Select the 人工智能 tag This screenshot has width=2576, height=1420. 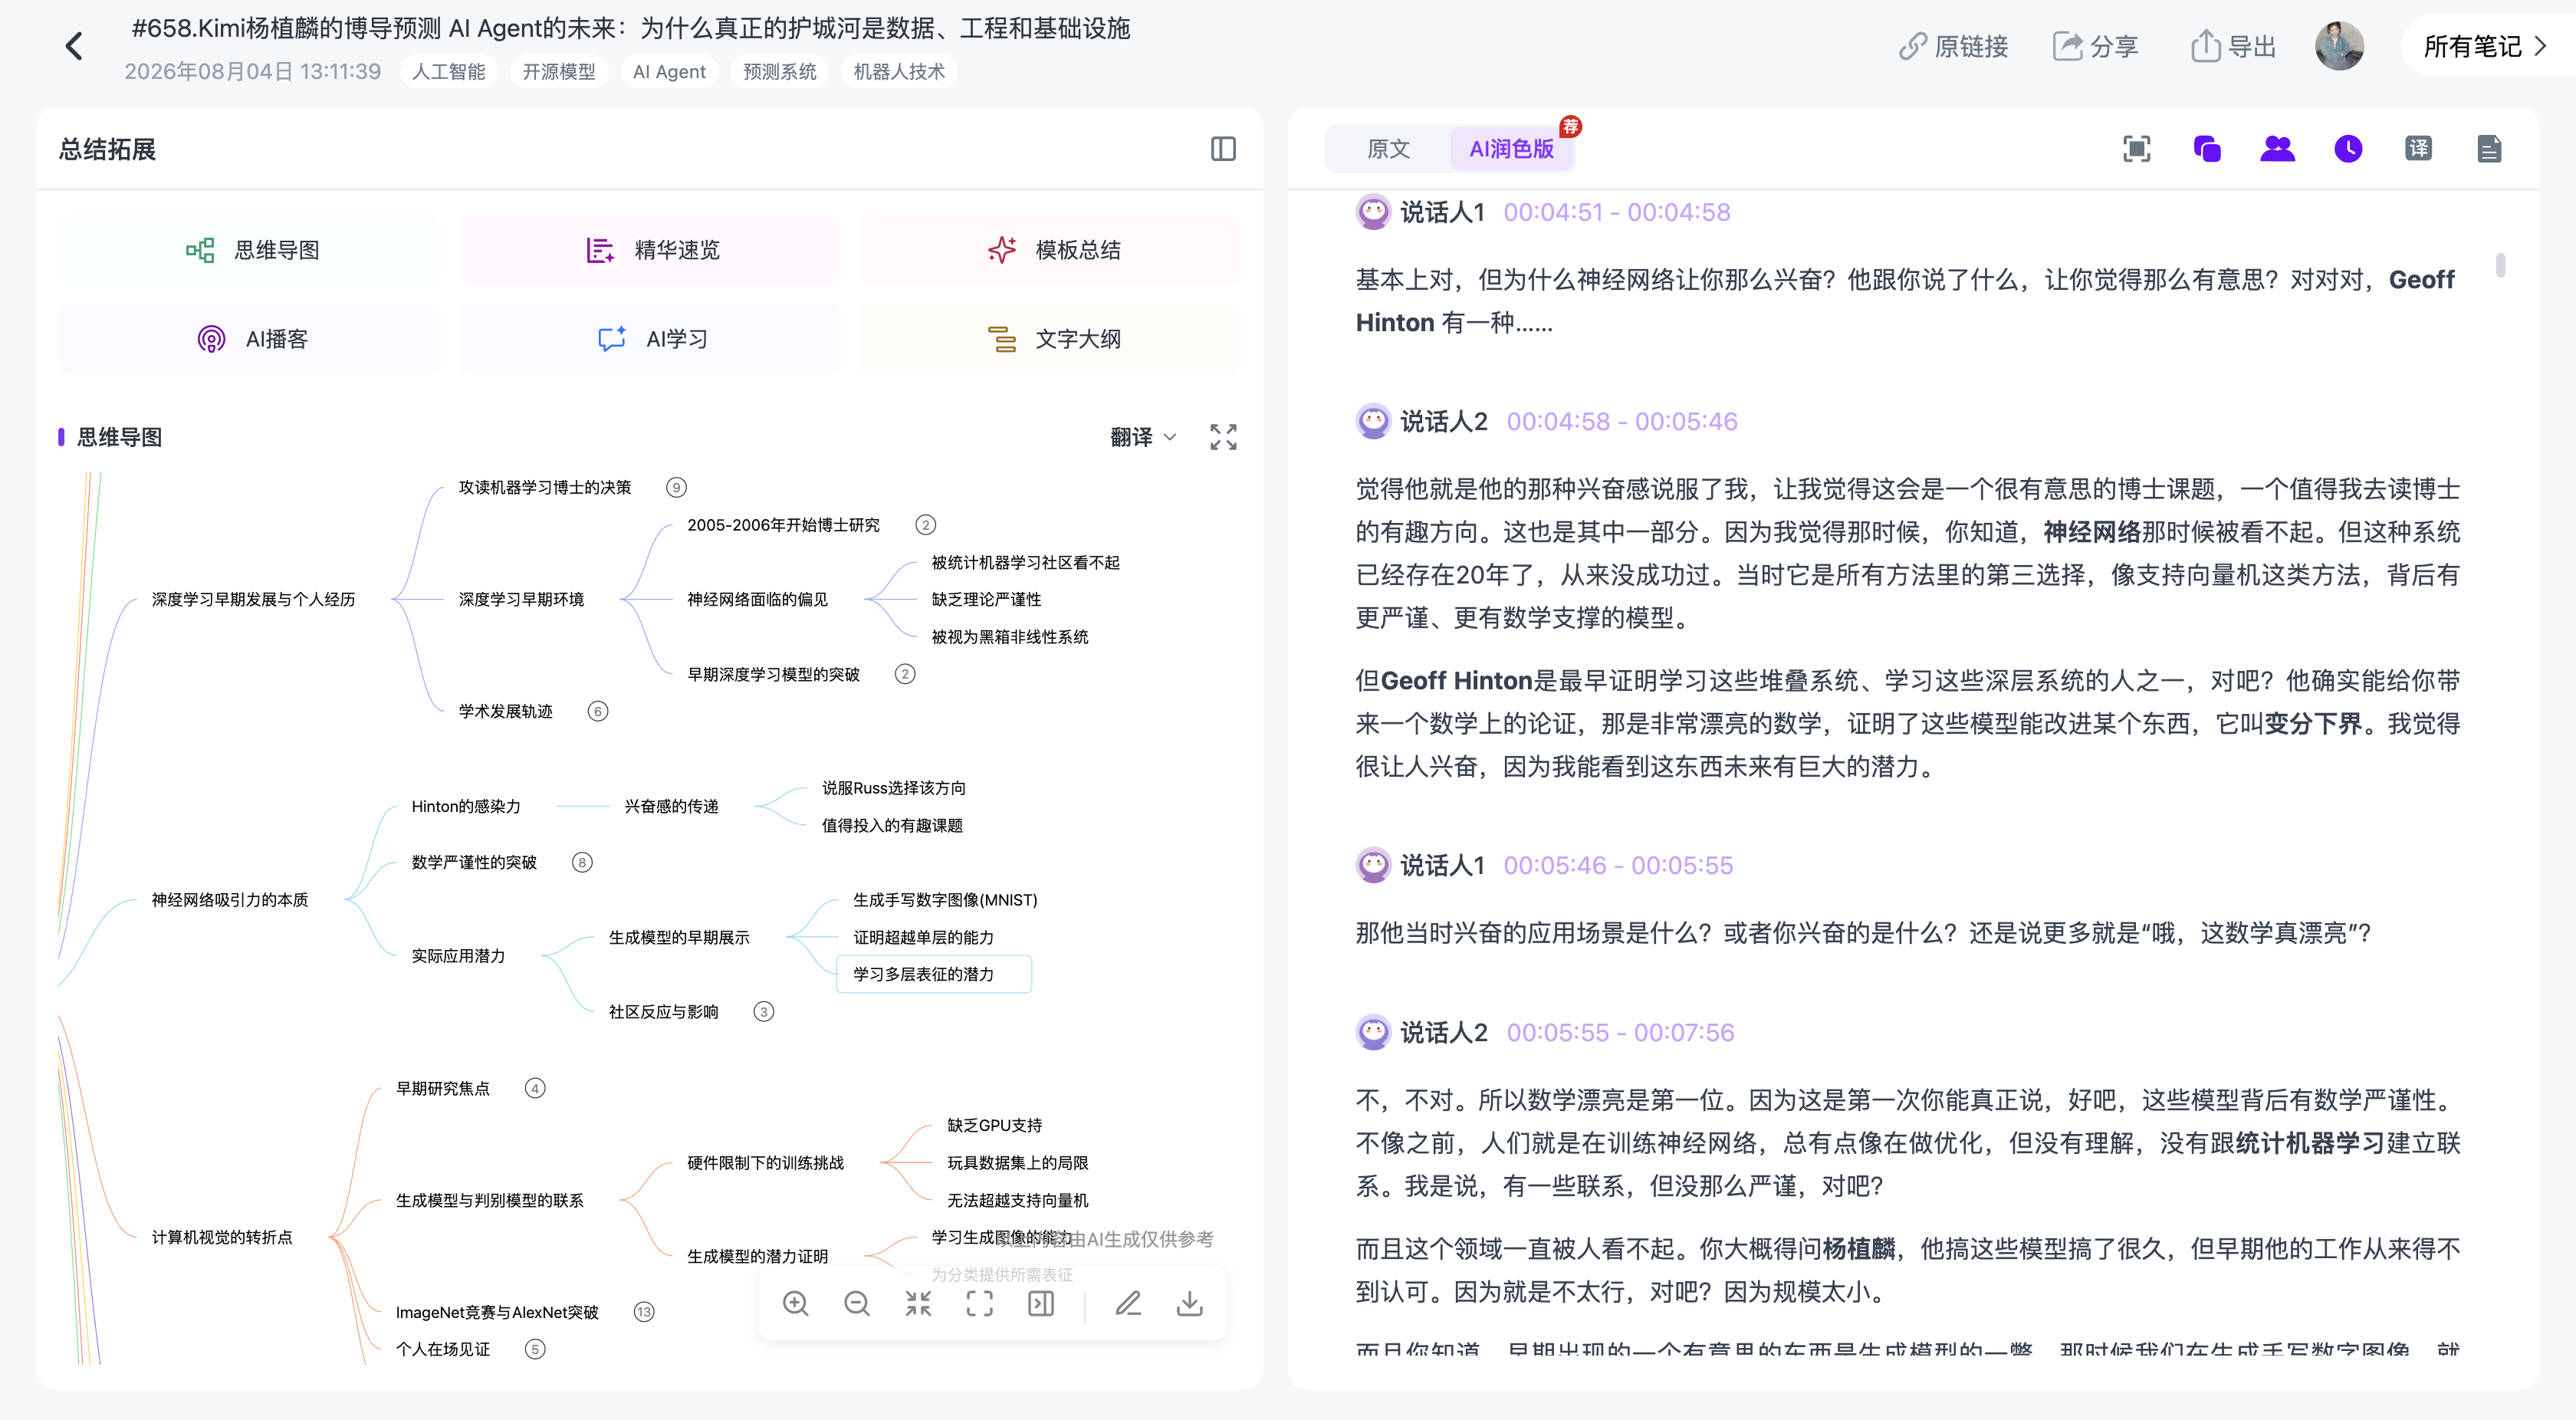449,72
